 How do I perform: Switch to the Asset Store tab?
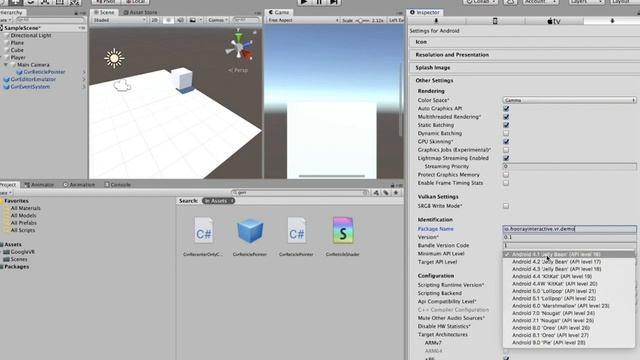(140, 13)
